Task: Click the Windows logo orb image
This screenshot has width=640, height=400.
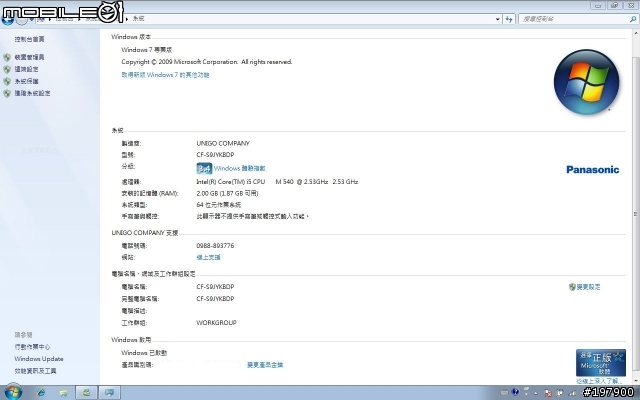Action: pos(586,82)
